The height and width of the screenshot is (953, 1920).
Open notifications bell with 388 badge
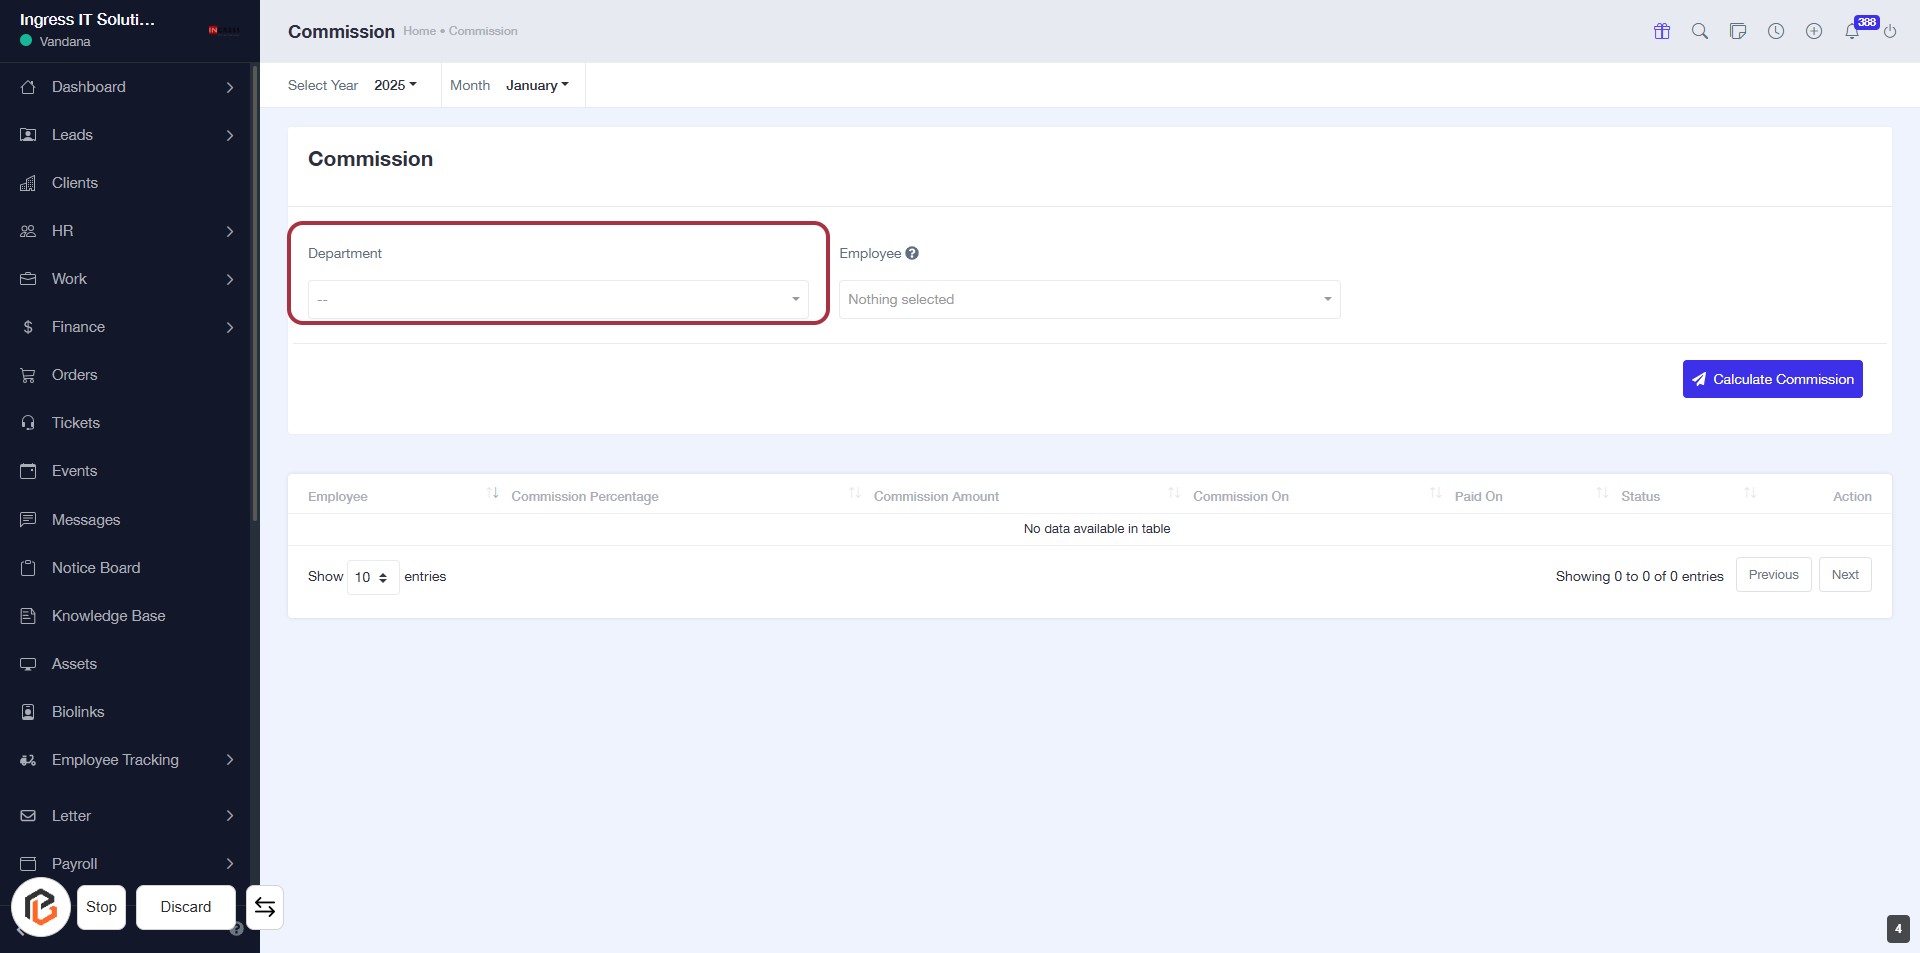(x=1852, y=31)
